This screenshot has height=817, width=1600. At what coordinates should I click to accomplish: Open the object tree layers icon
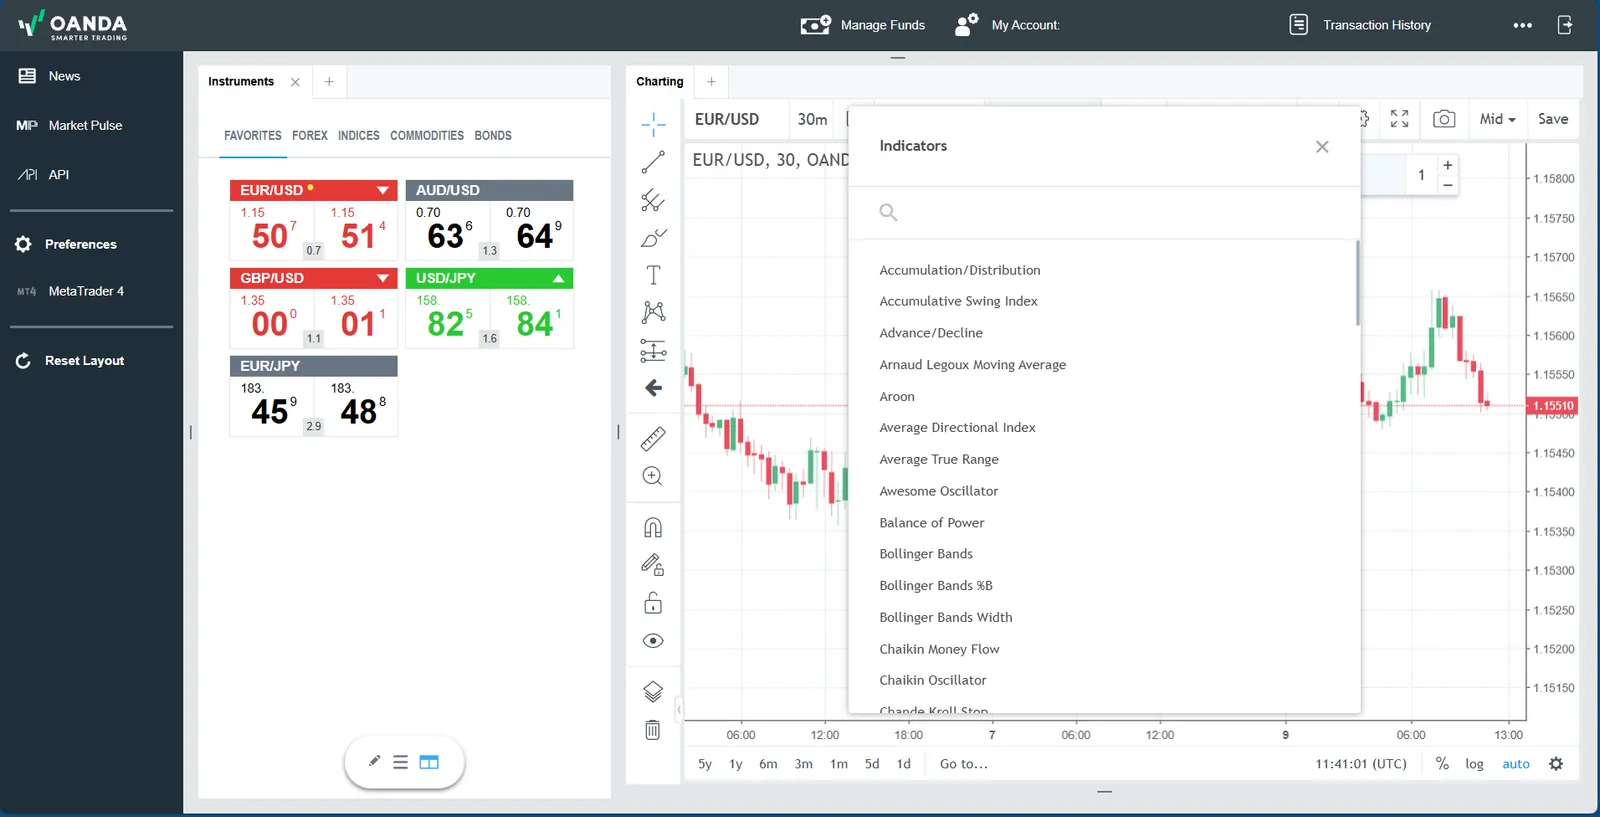(653, 691)
